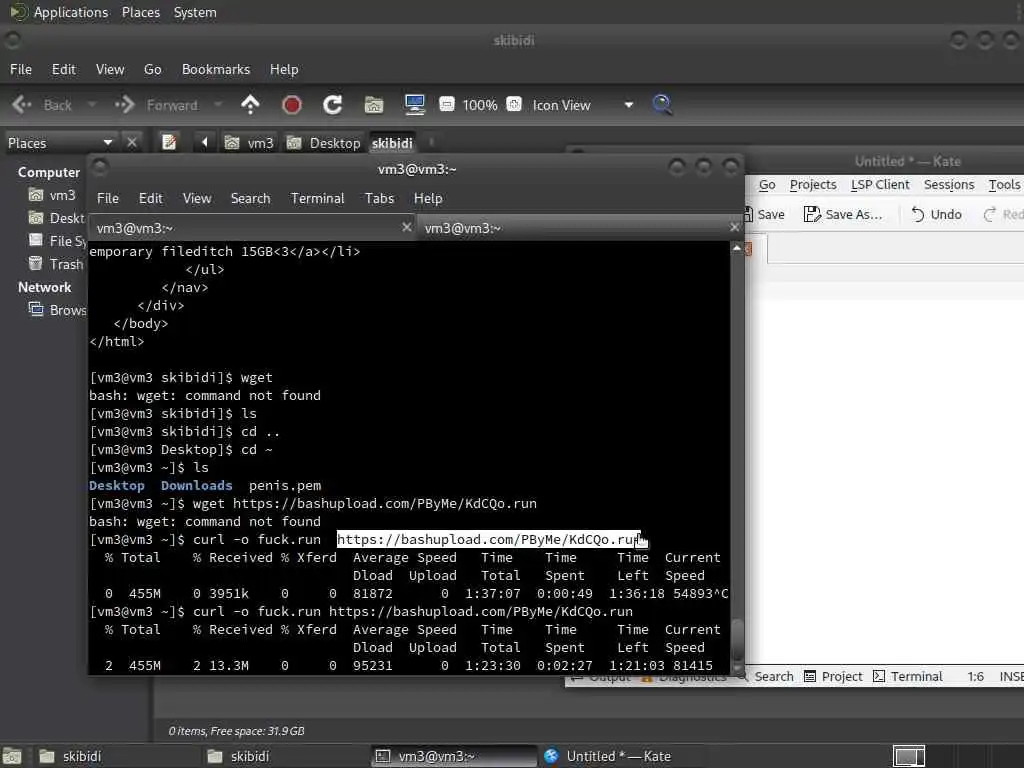Zoom out using the minus icon
Viewport: 1024px width, 768px height.
click(447, 104)
